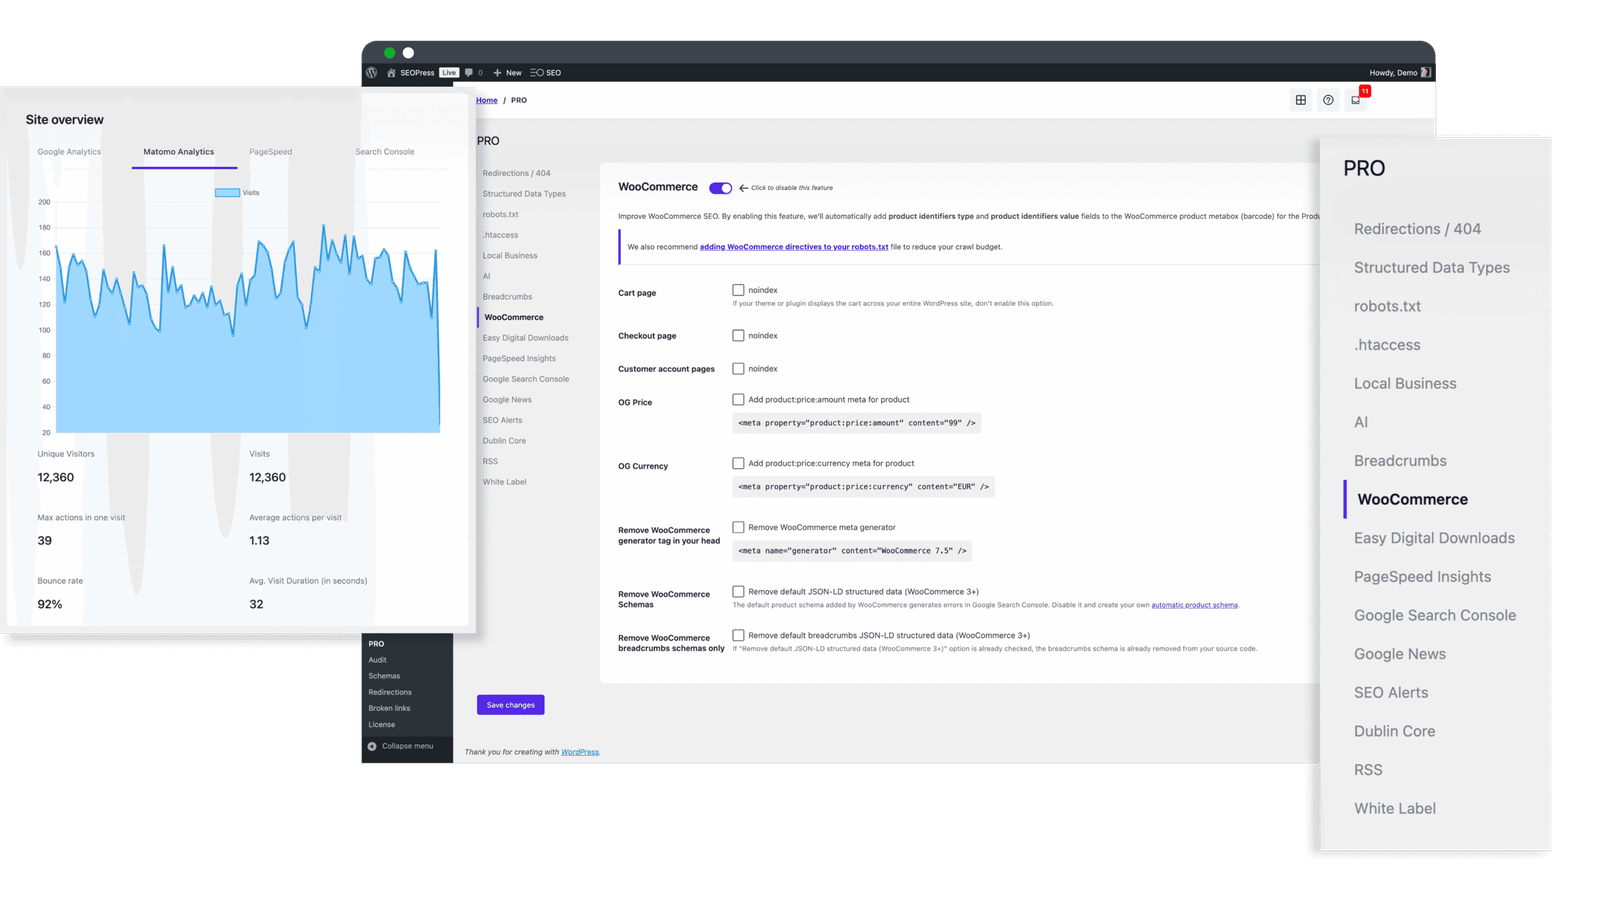Viewport: 1600px width, 900px height.
Task: Open notifications icon with red 11 badge
Action: click(x=1356, y=100)
